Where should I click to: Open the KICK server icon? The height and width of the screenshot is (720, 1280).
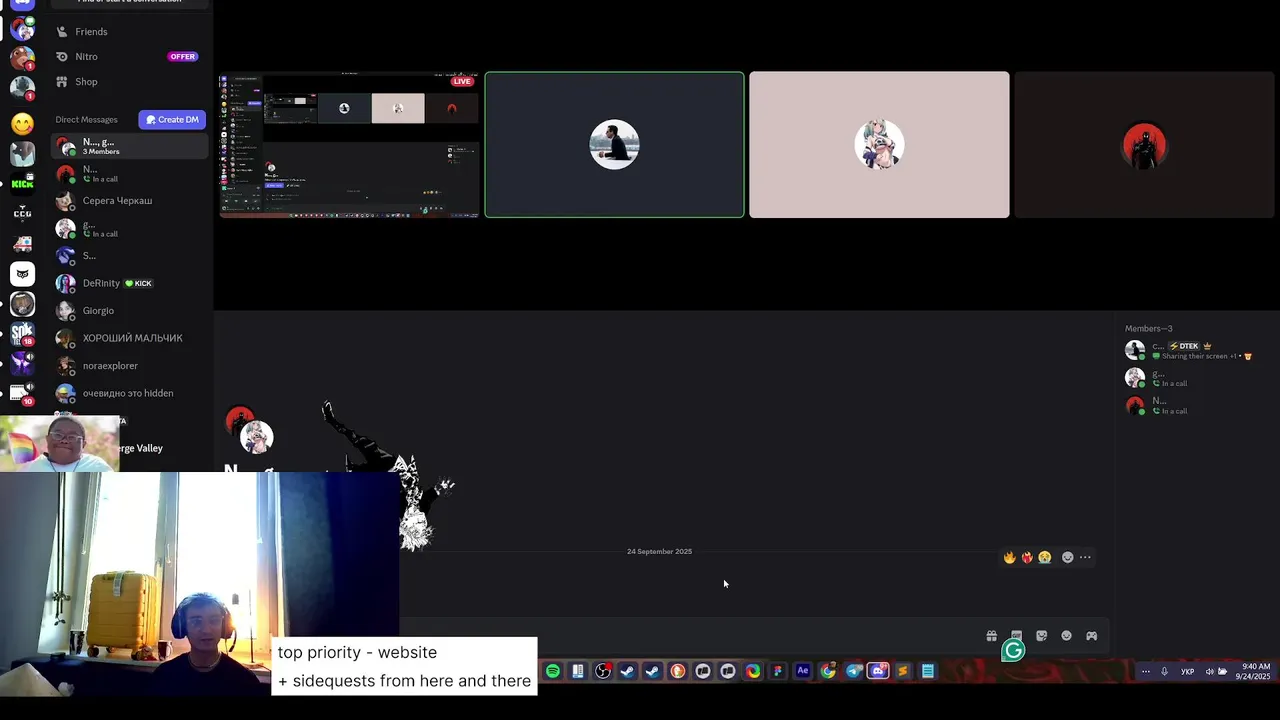click(22, 183)
